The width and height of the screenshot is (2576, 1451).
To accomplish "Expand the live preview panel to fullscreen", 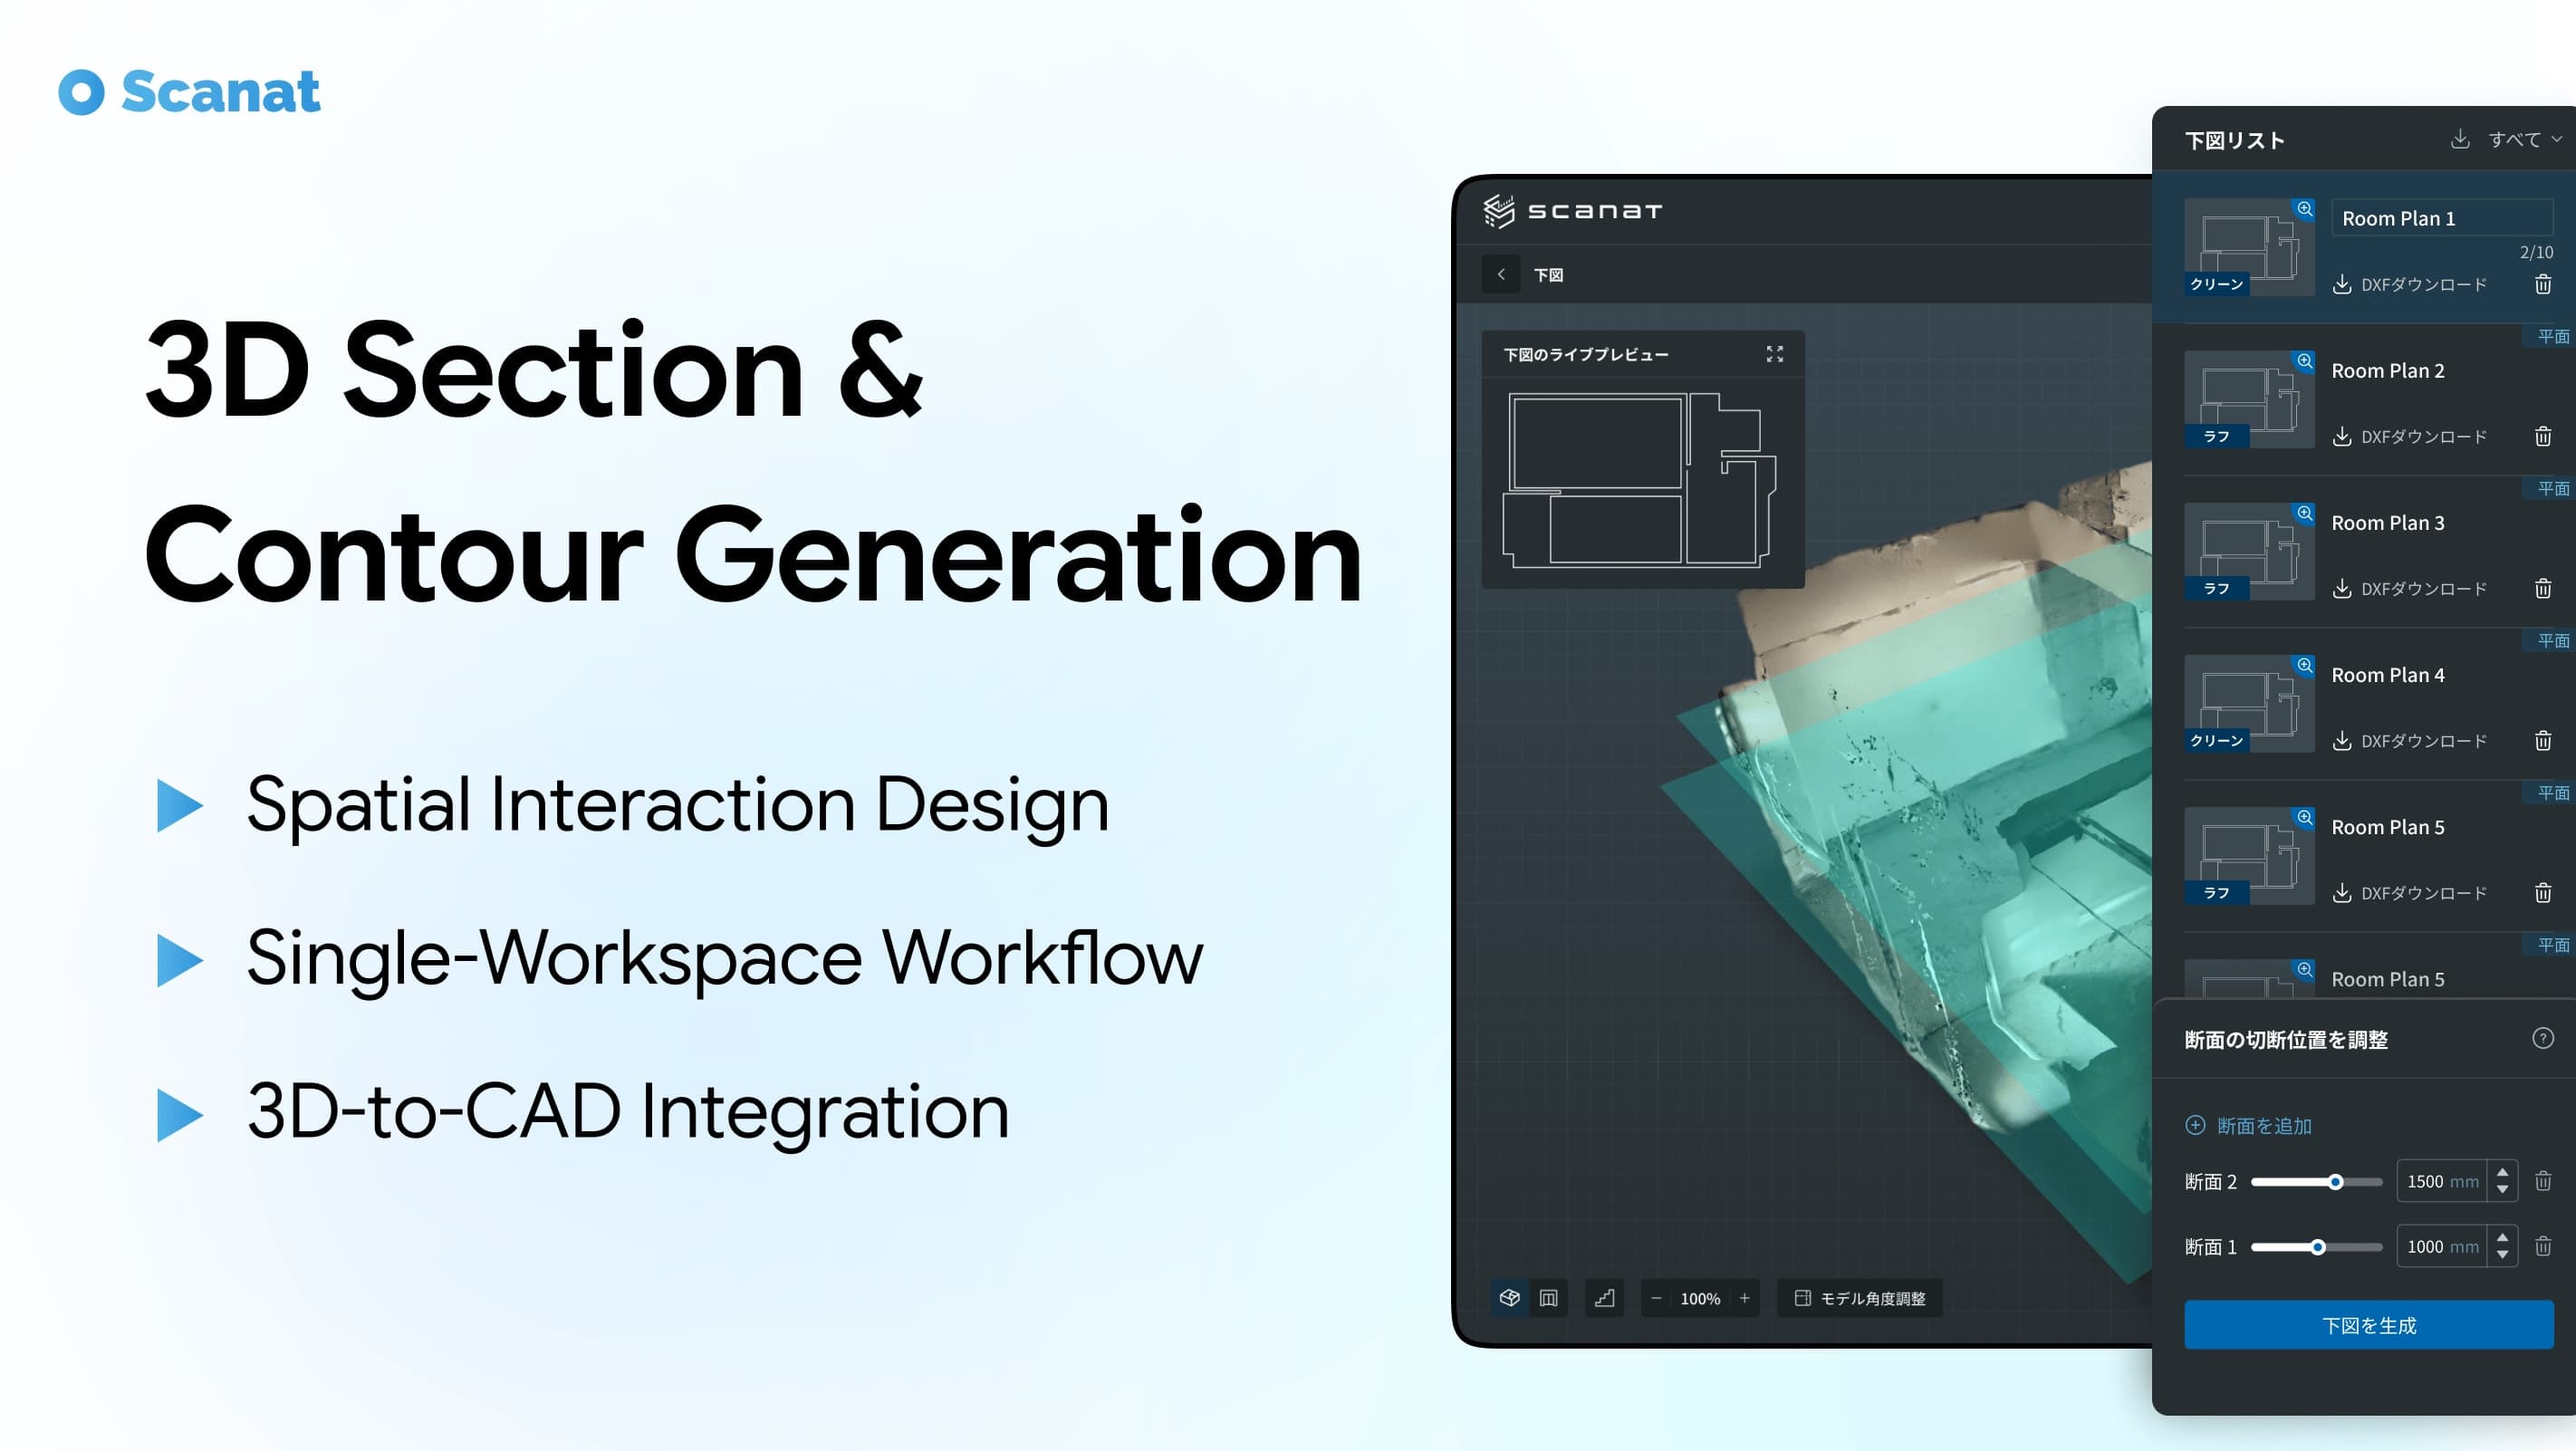I will pyautogui.click(x=1774, y=354).
